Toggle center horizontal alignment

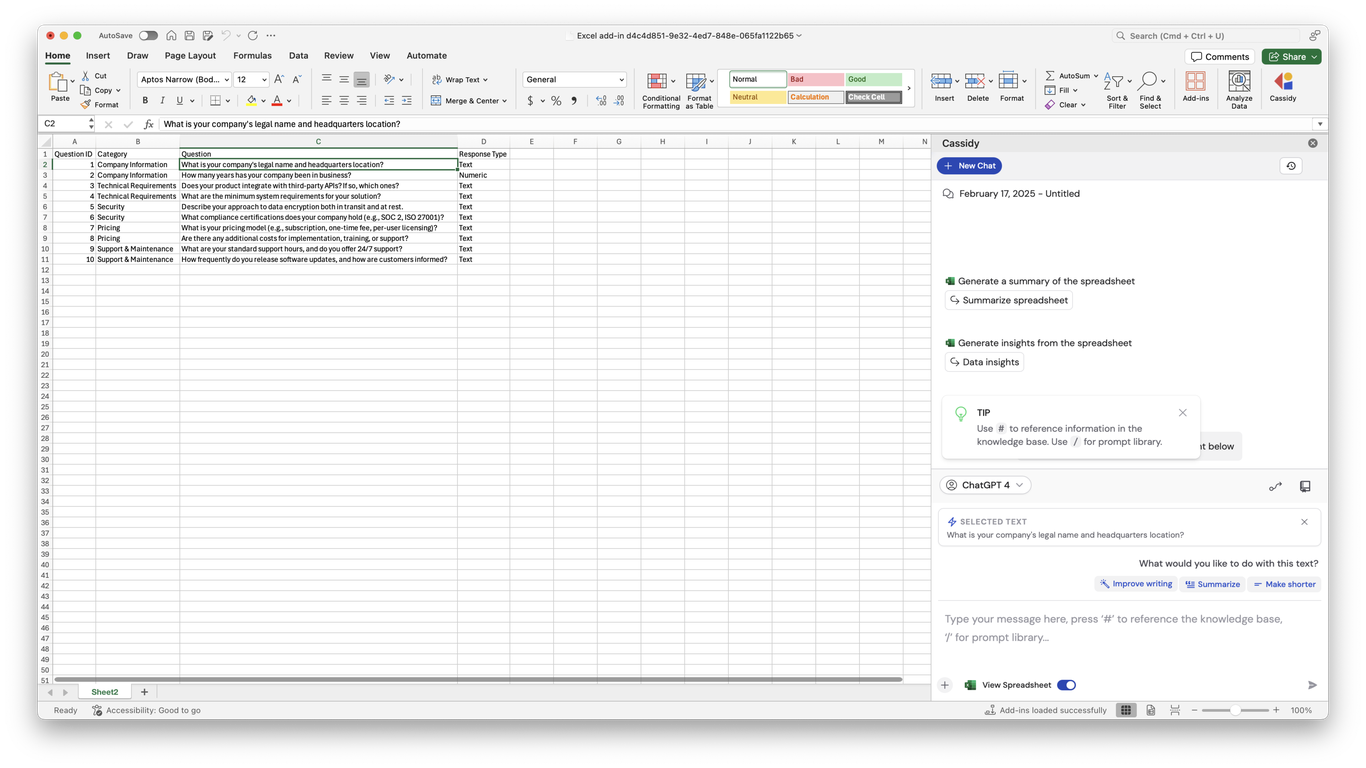344,101
